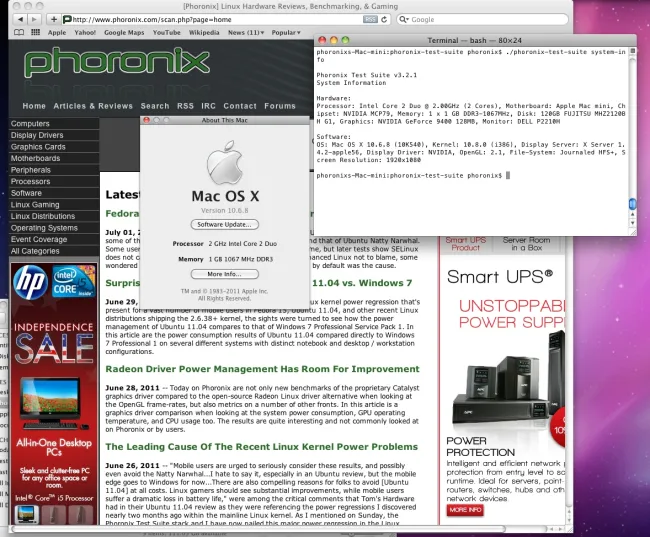Reload the page using refresh icon
Viewport: 650px width, 537px height.
pyautogui.click(x=384, y=19)
